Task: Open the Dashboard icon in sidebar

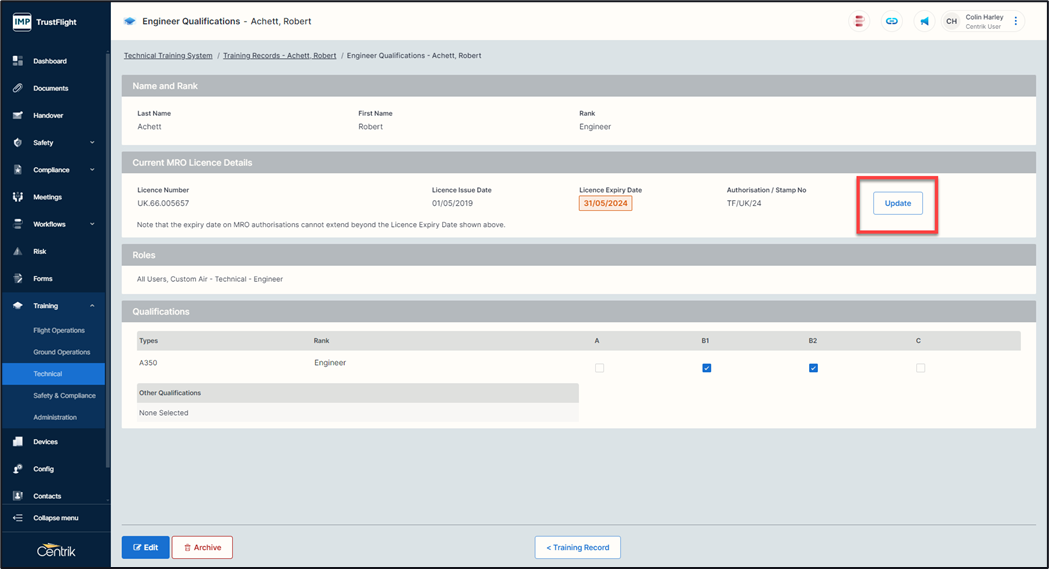Action: (18, 61)
